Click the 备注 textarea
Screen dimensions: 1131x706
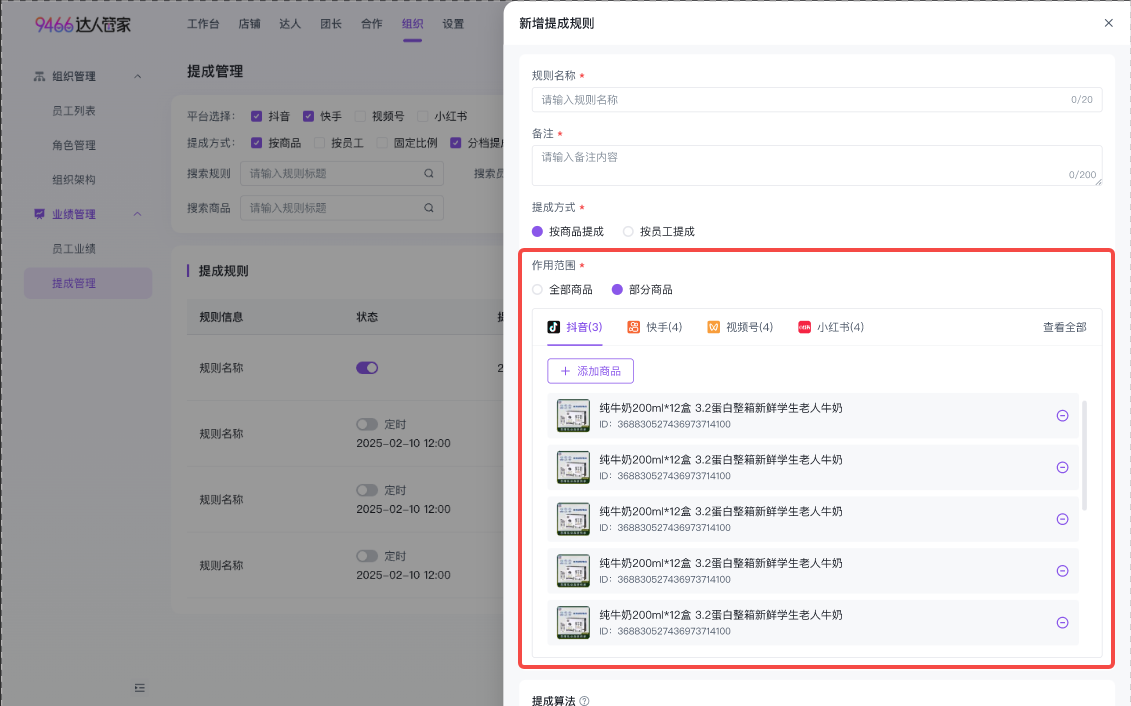coord(817,165)
